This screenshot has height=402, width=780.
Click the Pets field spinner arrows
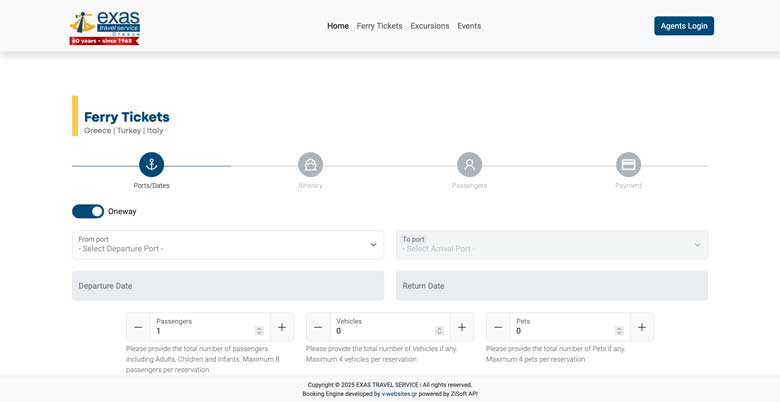coord(619,331)
